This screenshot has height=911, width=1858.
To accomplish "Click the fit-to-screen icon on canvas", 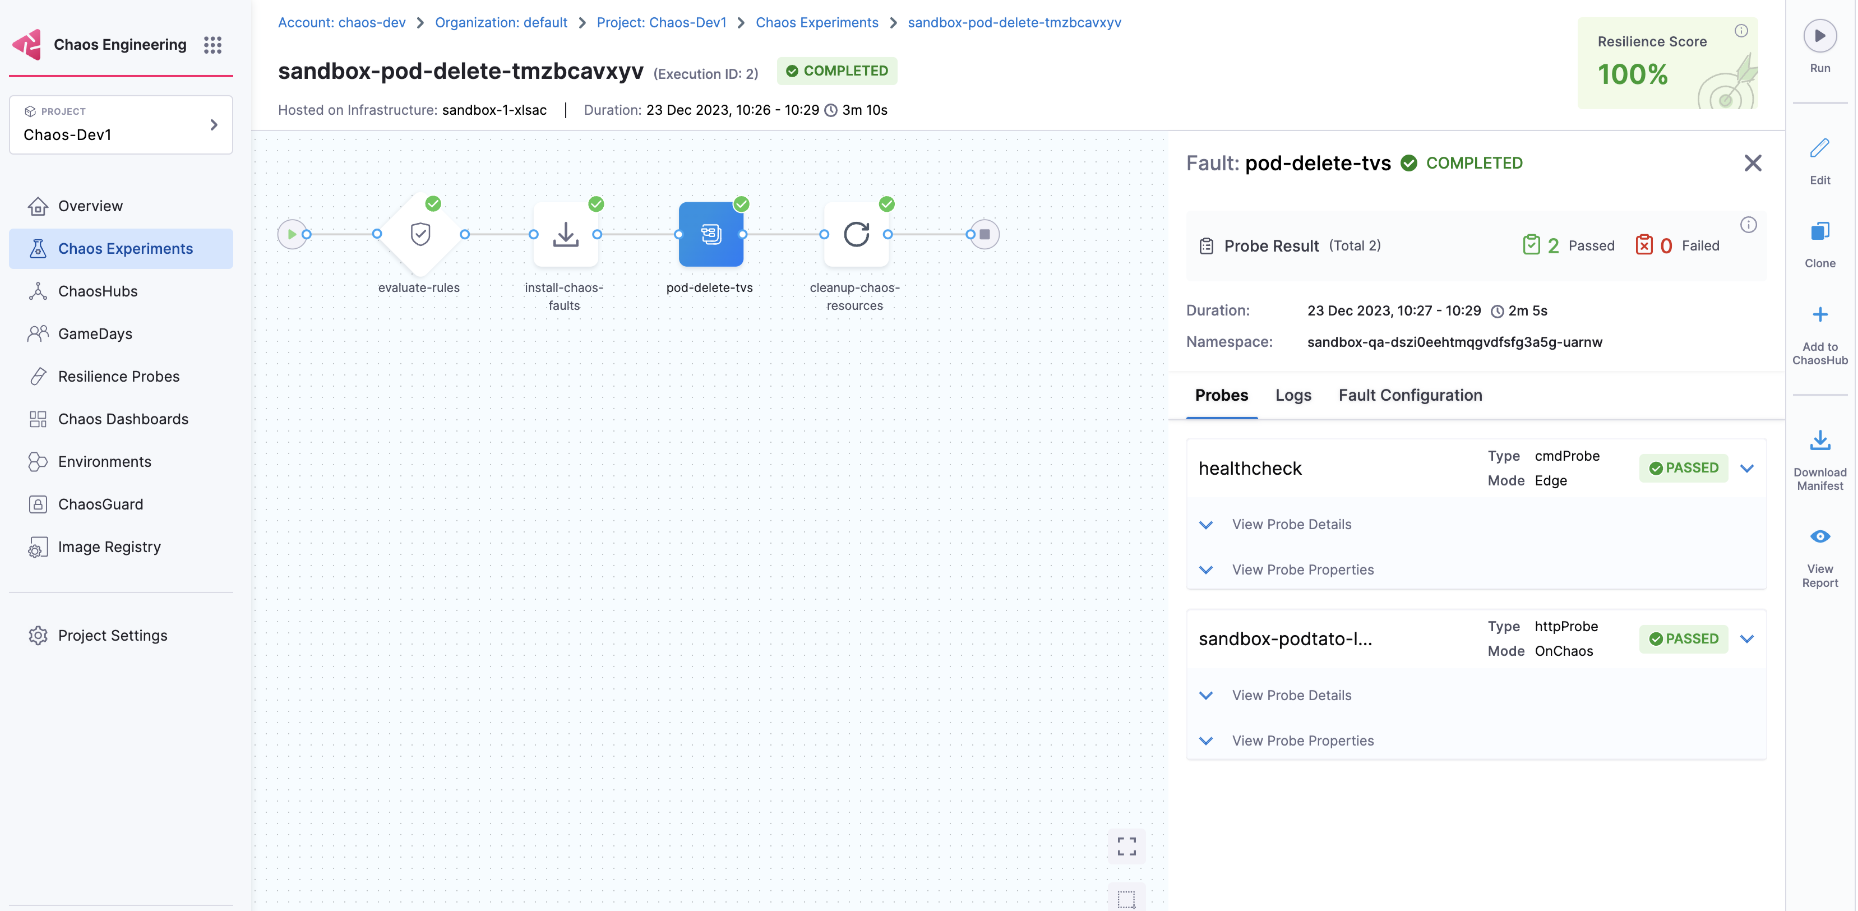I will [x=1126, y=847].
